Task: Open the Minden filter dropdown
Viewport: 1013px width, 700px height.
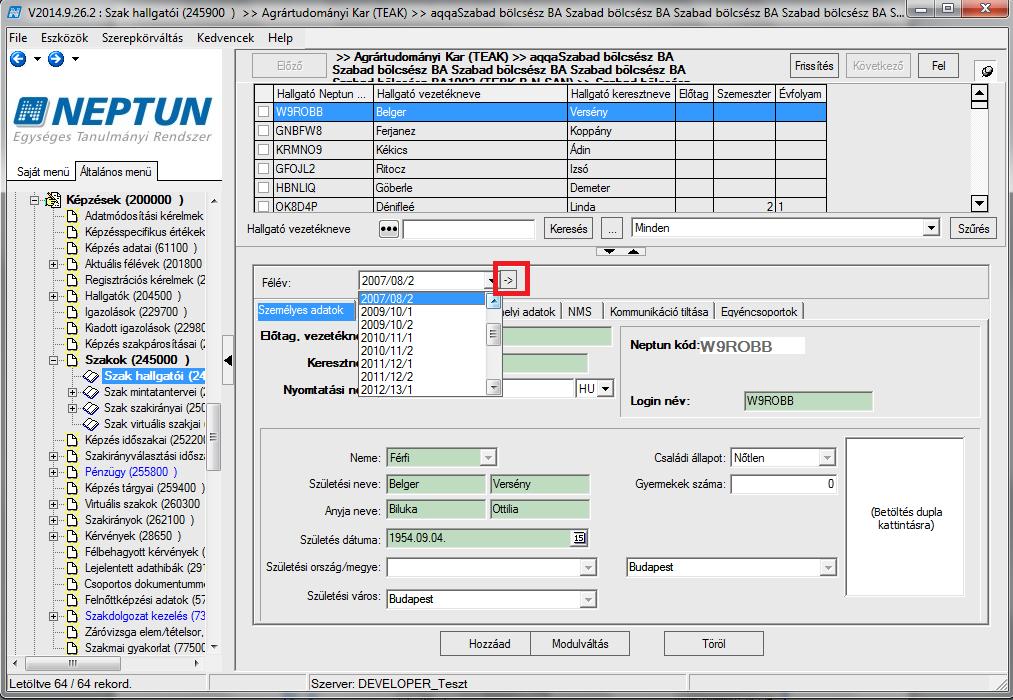Action: point(930,228)
